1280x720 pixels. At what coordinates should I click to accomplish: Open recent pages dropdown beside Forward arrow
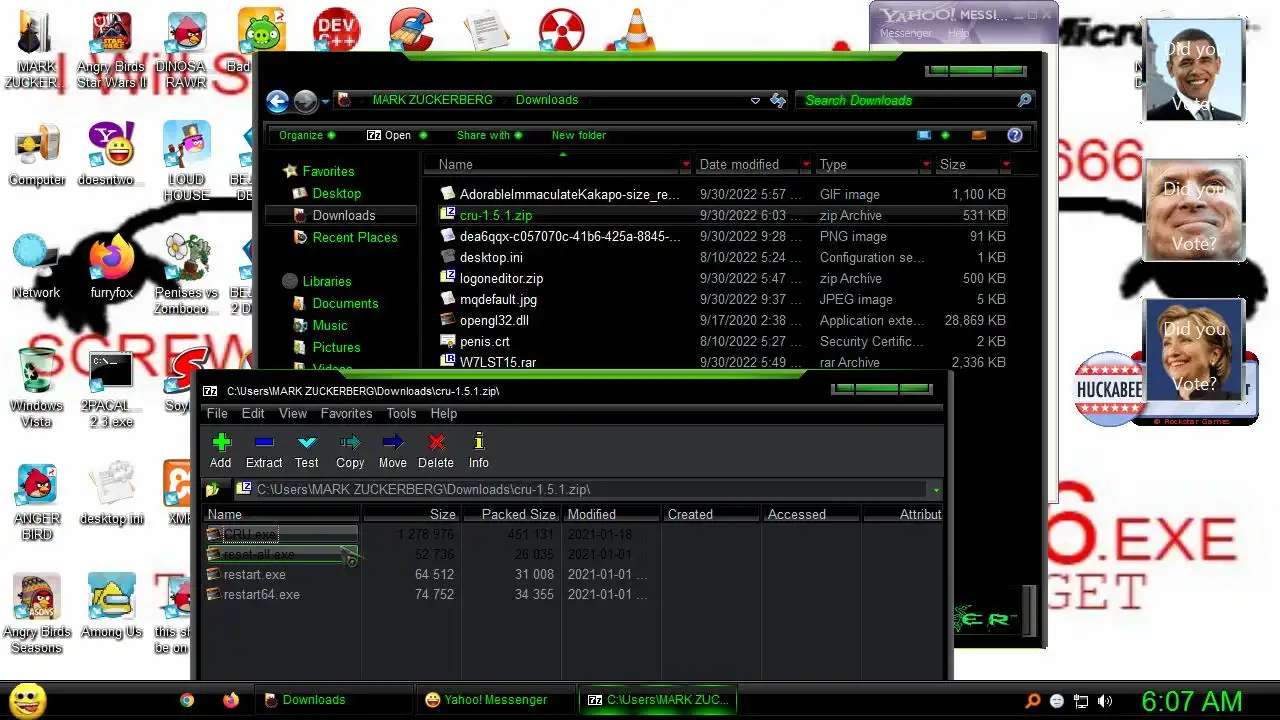pos(326,101)
